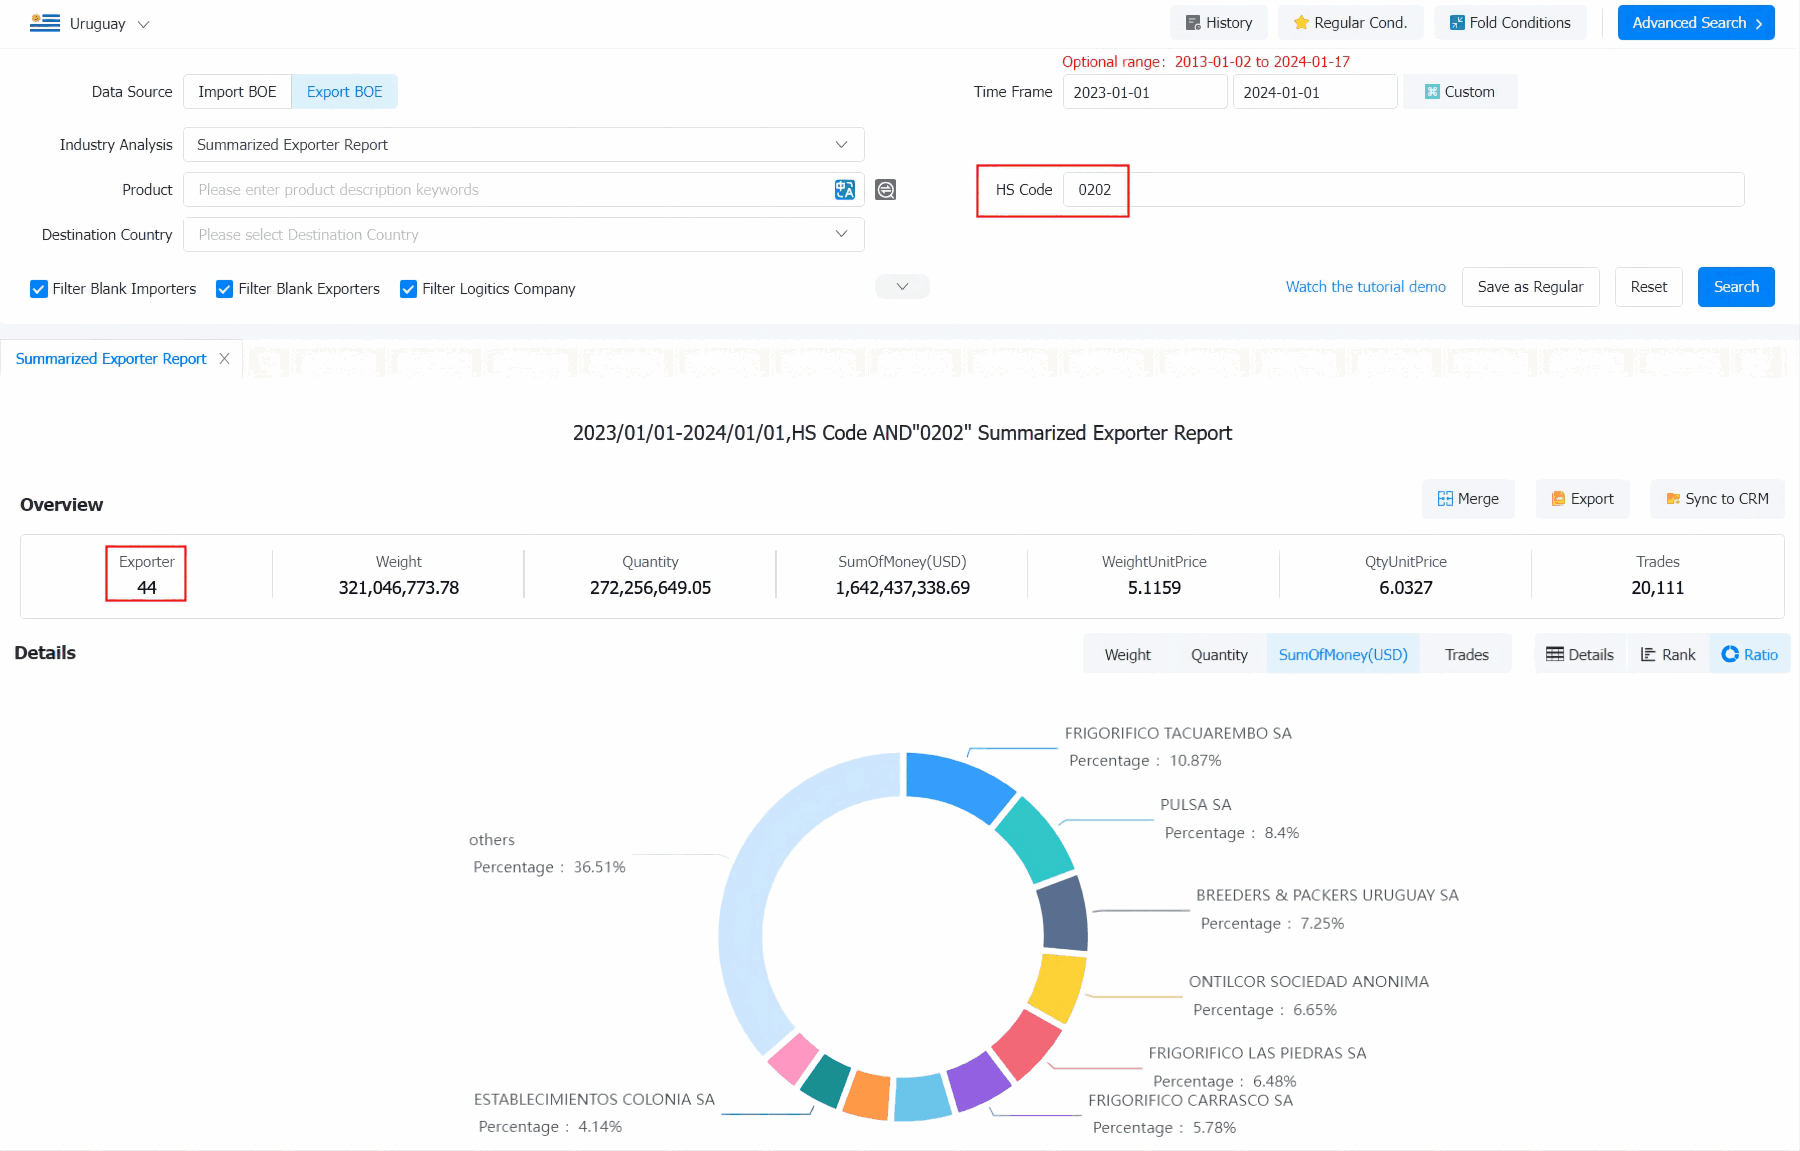Screen dimensions: 1800x1151
Task: Click the red FRIGORIFICO LAS PIEDRAS segment
Action: [x=1027, y=1044]
